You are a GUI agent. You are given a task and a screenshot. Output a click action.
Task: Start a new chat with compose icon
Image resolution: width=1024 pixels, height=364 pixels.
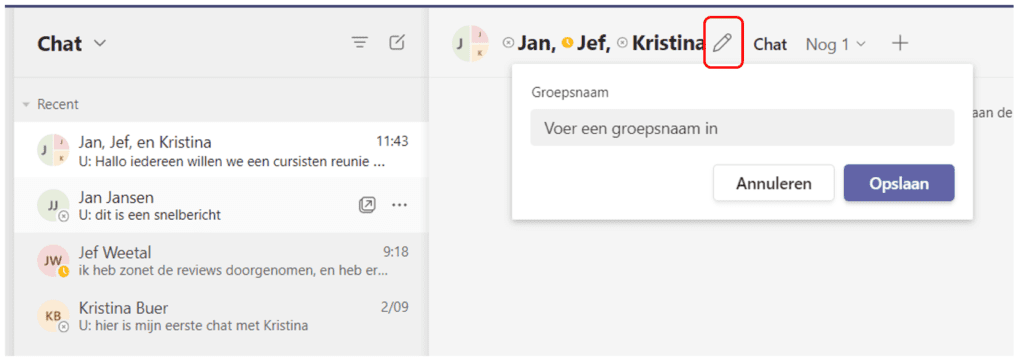click(397, 43)
